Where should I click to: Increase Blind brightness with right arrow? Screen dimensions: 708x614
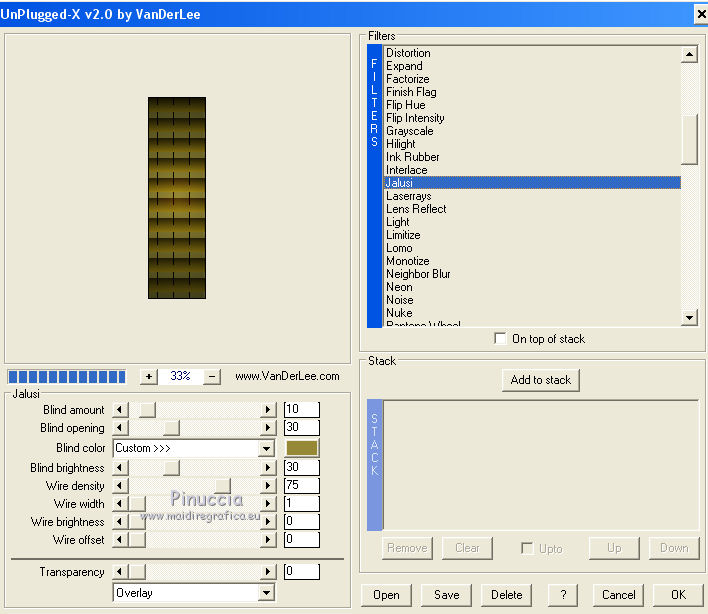268,467
